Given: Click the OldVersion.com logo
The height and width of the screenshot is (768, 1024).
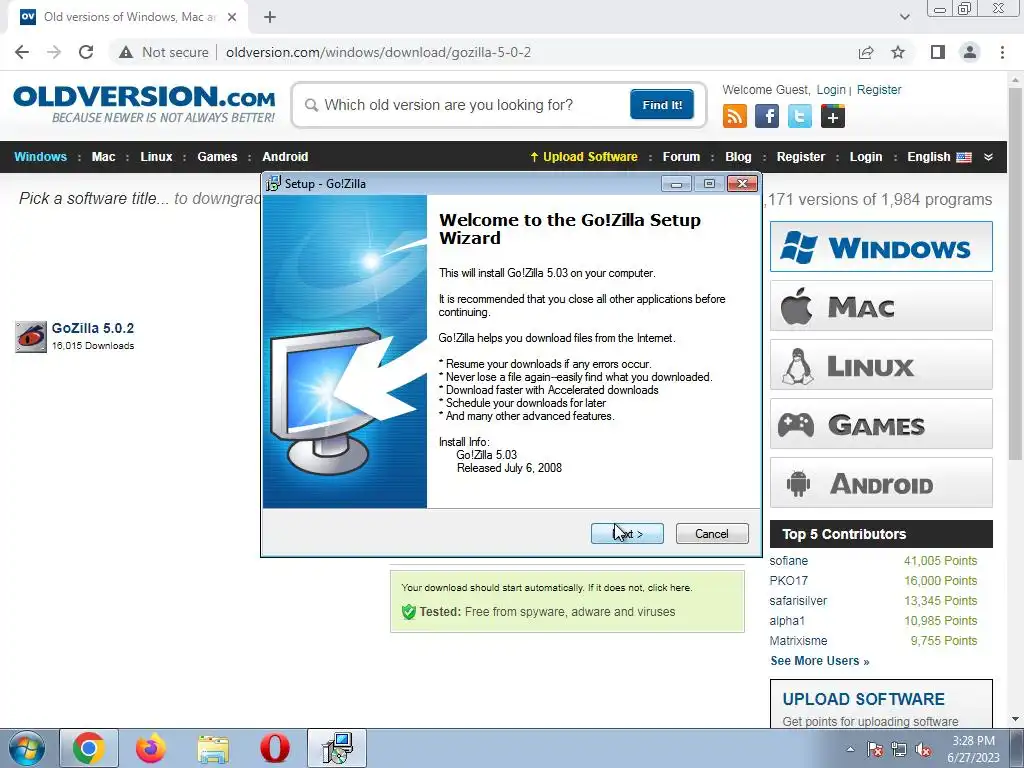Looking at the screenshot, I should 144,104.
